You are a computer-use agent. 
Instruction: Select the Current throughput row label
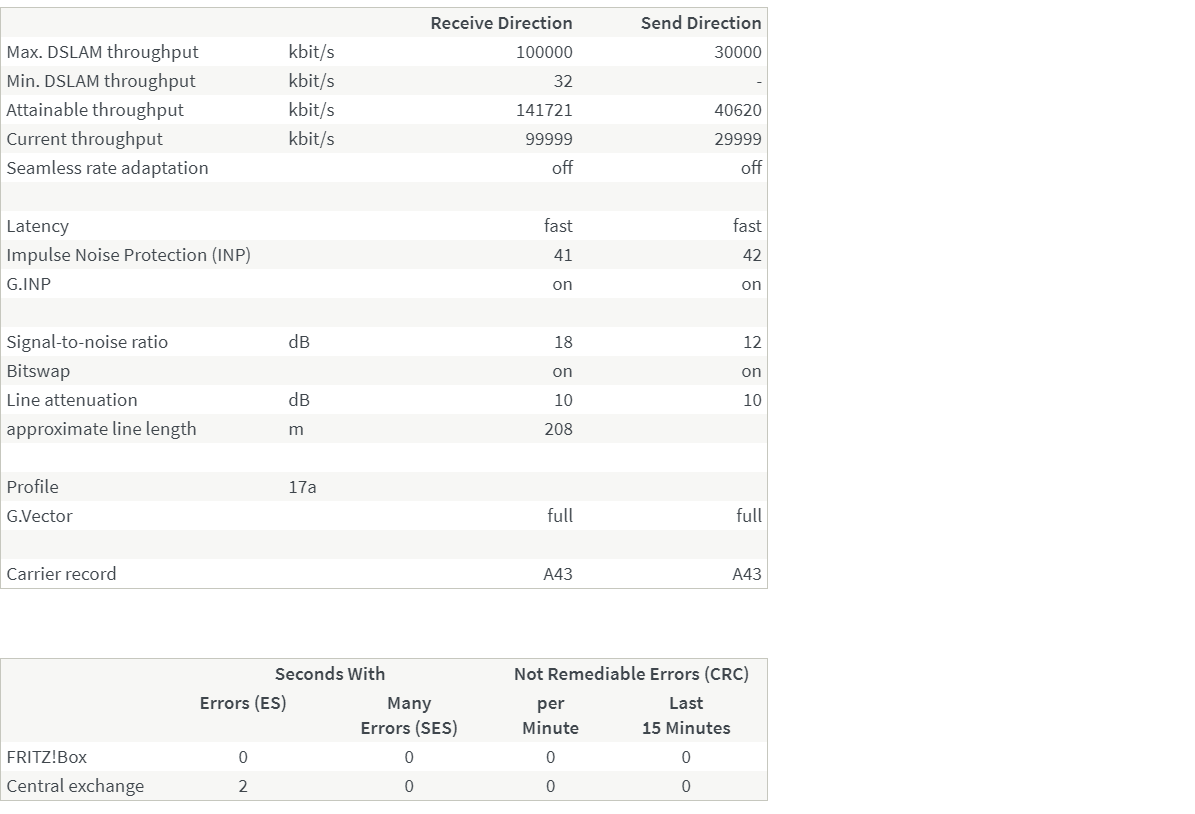(x=84, y=139)
